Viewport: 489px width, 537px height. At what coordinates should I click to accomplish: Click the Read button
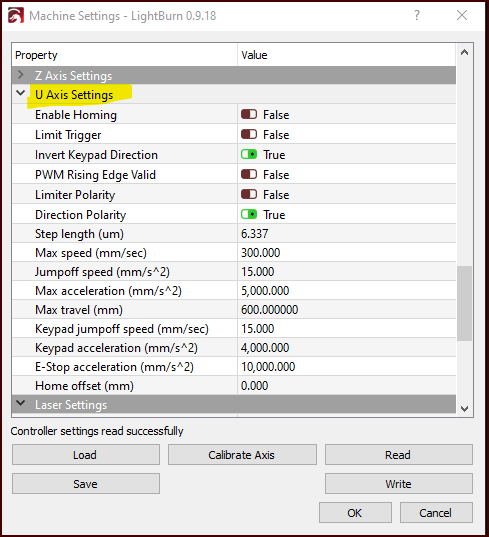399,455
